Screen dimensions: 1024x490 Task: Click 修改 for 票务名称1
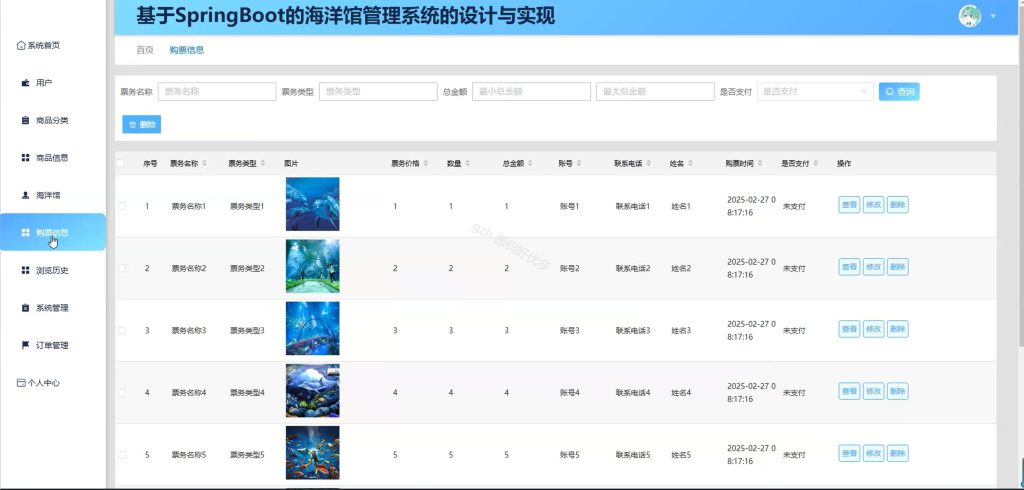click(873, 204)
